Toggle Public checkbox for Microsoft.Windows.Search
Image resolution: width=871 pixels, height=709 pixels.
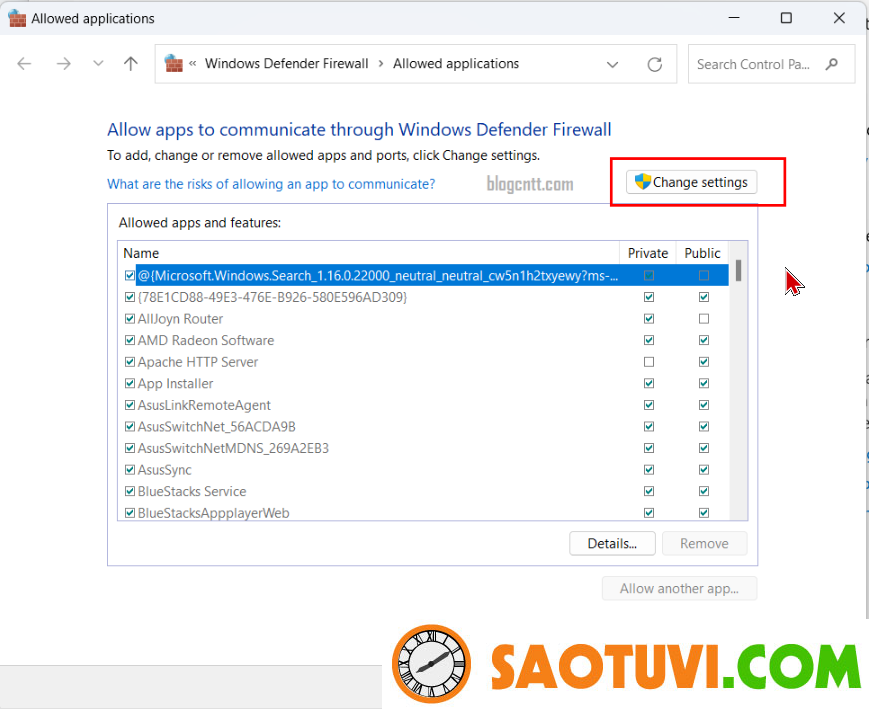(704, 276)
